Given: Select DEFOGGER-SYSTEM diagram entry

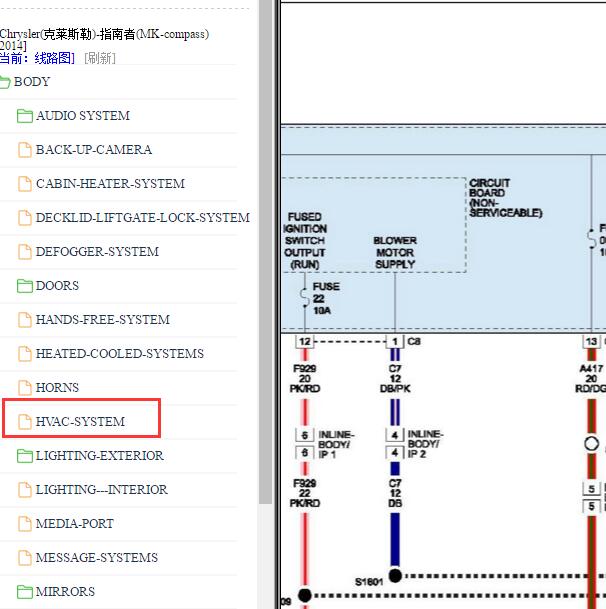Looking at the screenshot, I should [97, 252].
